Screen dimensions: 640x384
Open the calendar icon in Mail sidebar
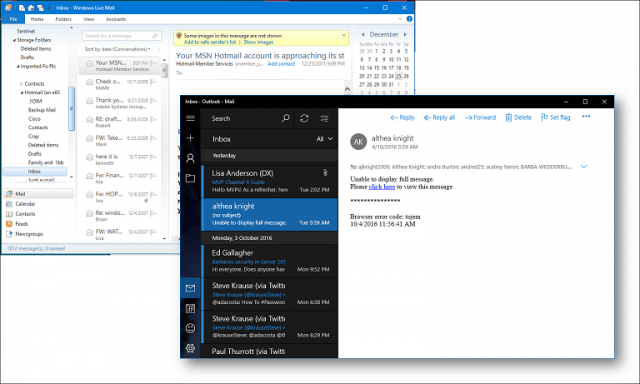pos(190,309)
